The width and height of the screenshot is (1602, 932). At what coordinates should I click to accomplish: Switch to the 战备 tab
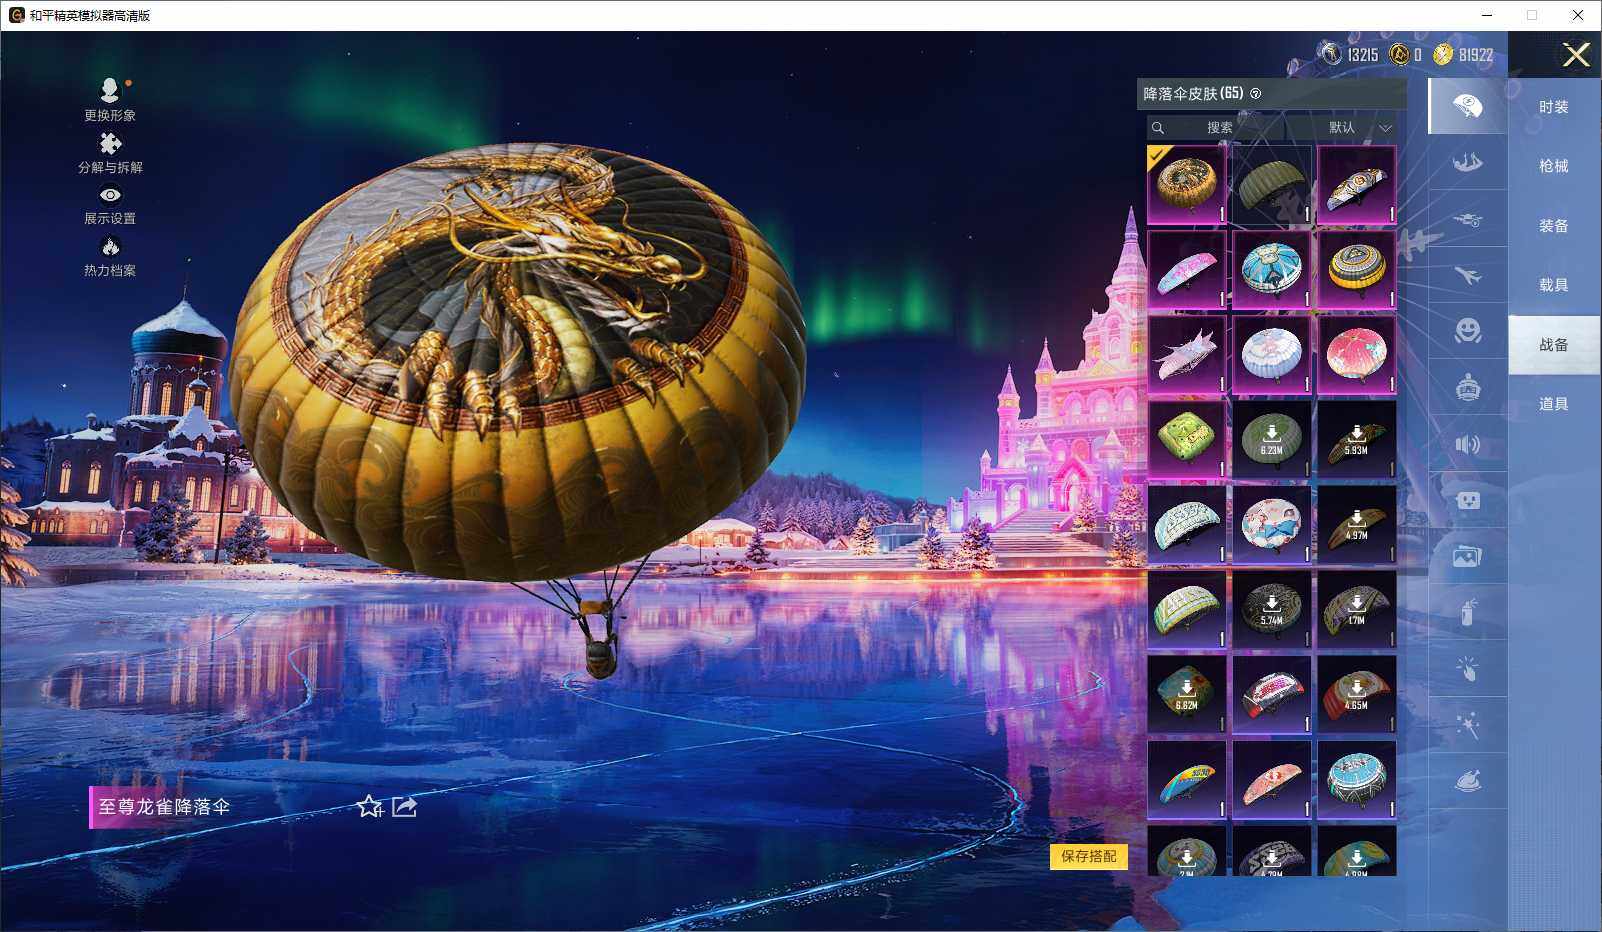[x=1553, y=345]
